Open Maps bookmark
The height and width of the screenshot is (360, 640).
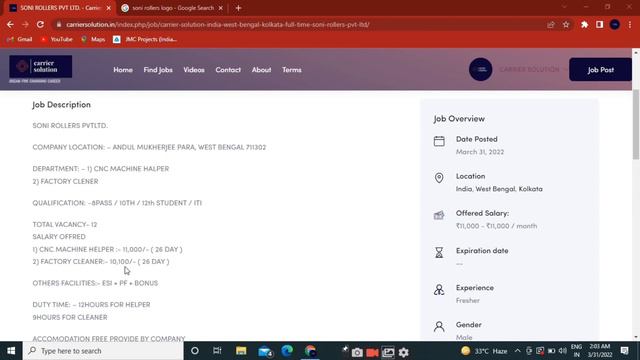pos(93,39)
